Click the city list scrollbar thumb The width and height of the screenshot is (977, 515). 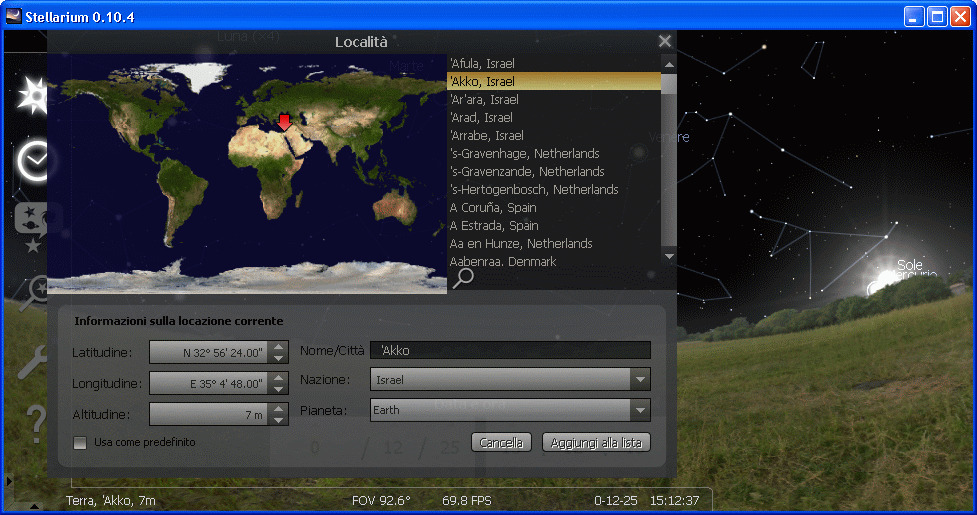click(x=669, y=83)
